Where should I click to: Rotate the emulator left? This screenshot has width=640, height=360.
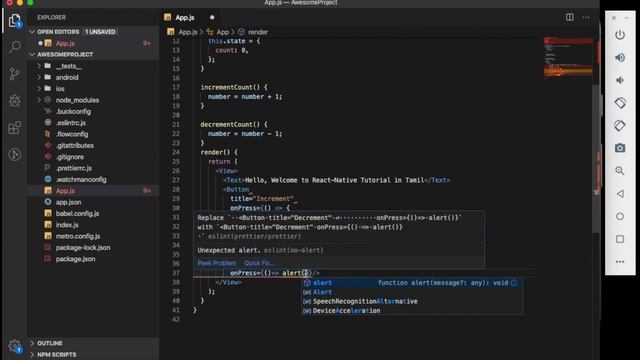click(620, 103)
